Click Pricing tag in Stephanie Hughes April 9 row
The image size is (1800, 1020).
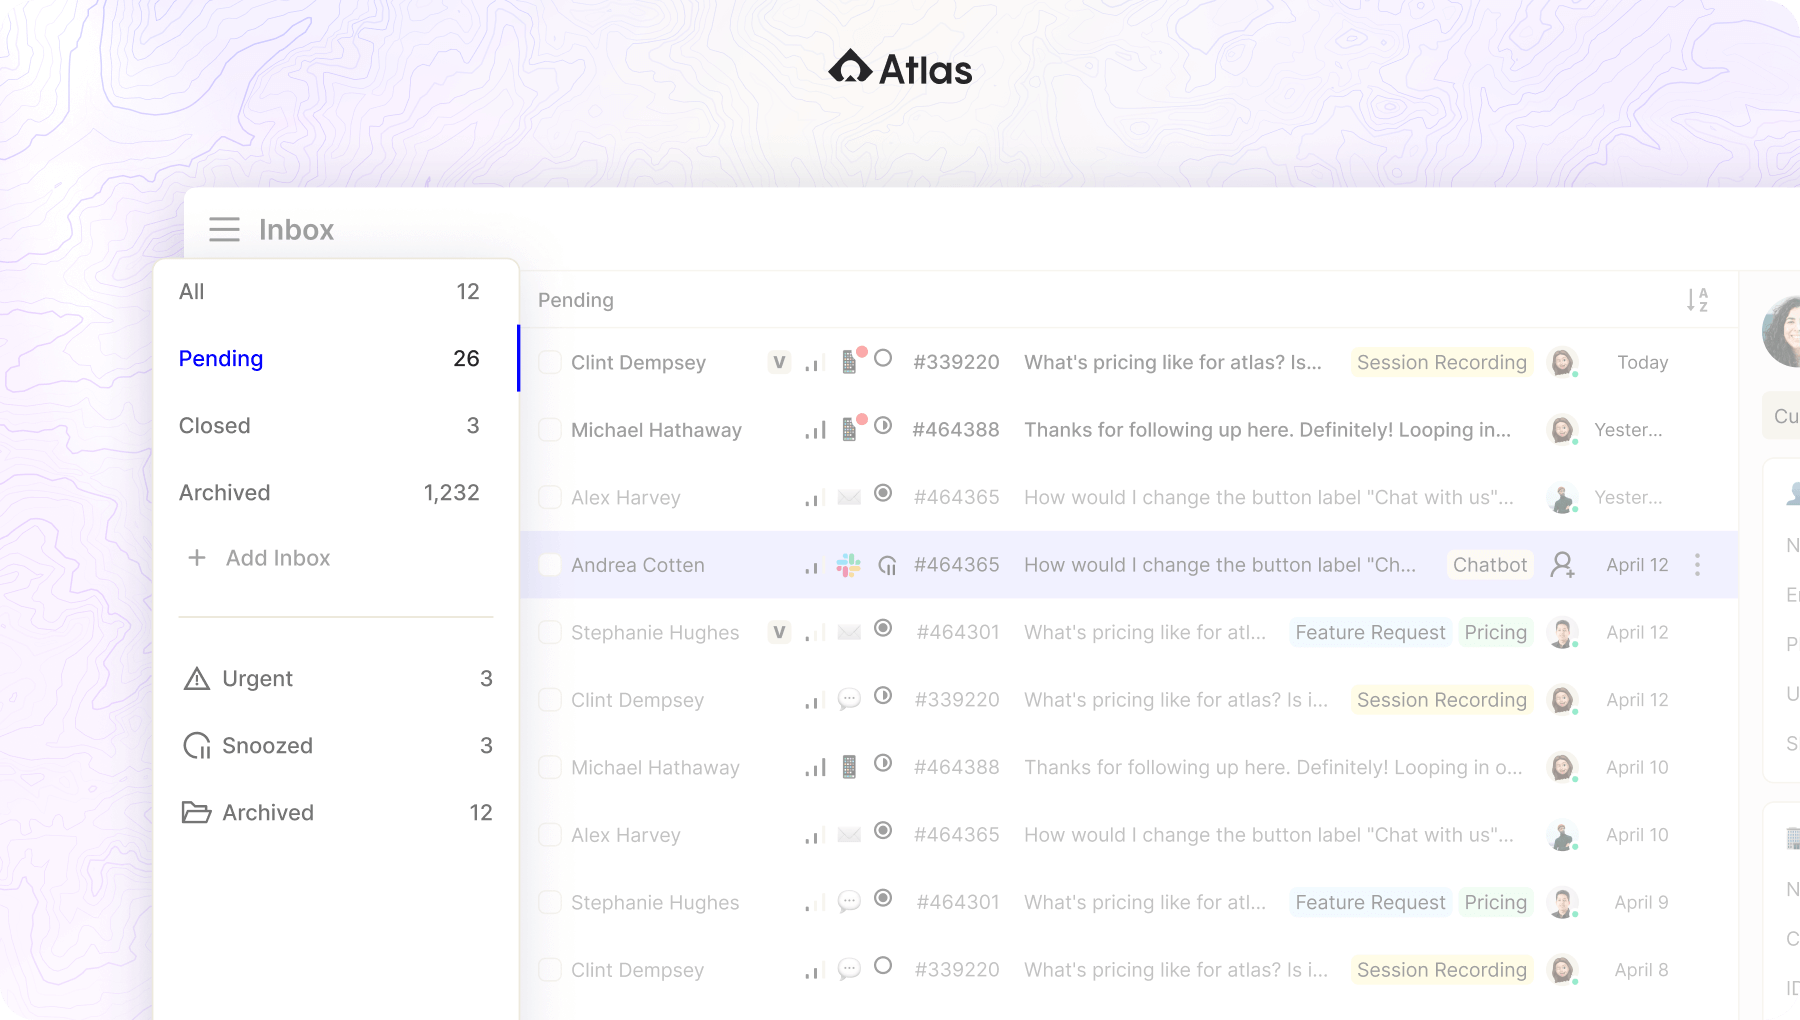[x=1495, y=902]
